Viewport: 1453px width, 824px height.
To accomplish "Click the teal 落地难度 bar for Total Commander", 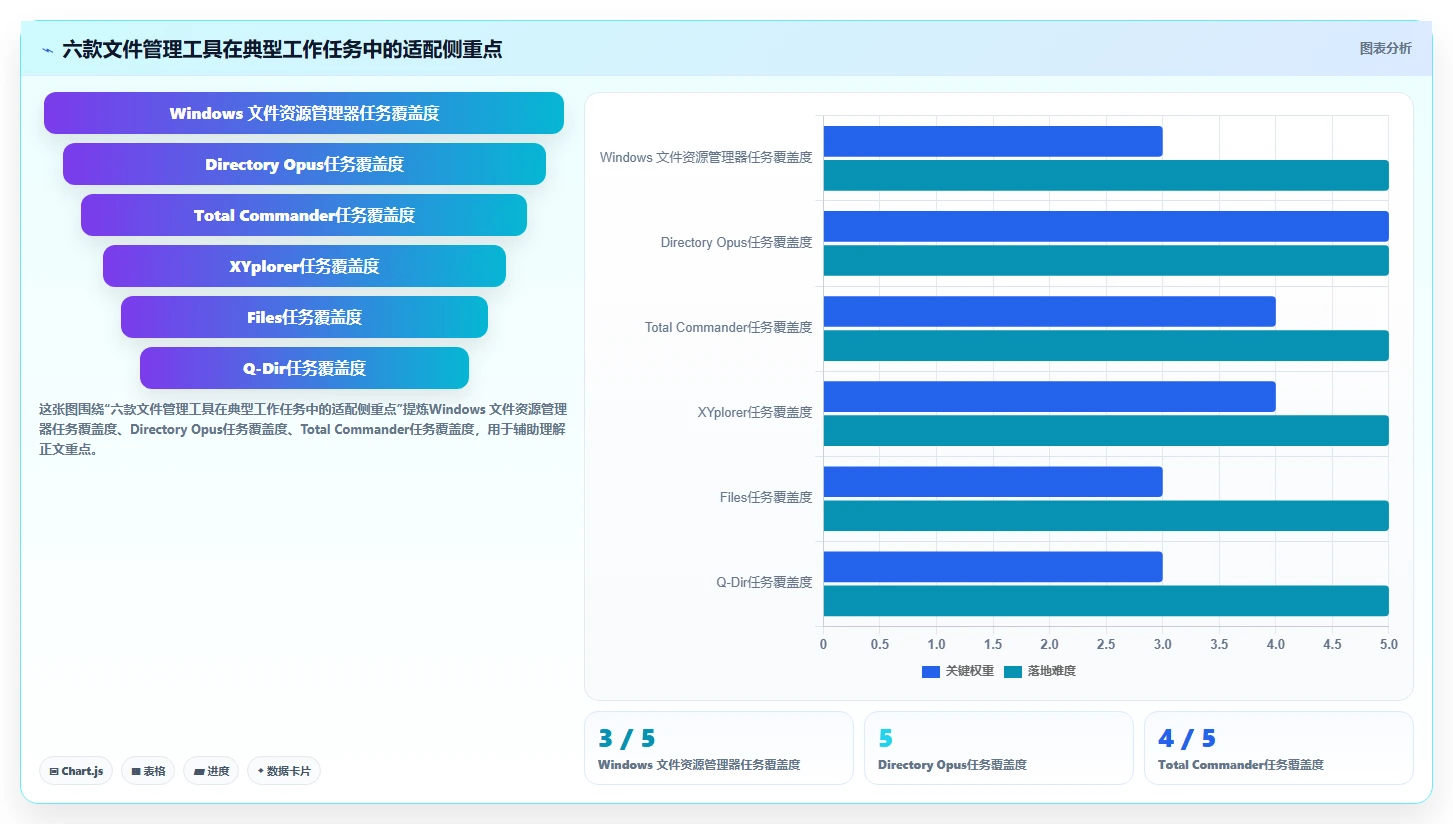I will pyautogui.click(x=1106, y=345).
